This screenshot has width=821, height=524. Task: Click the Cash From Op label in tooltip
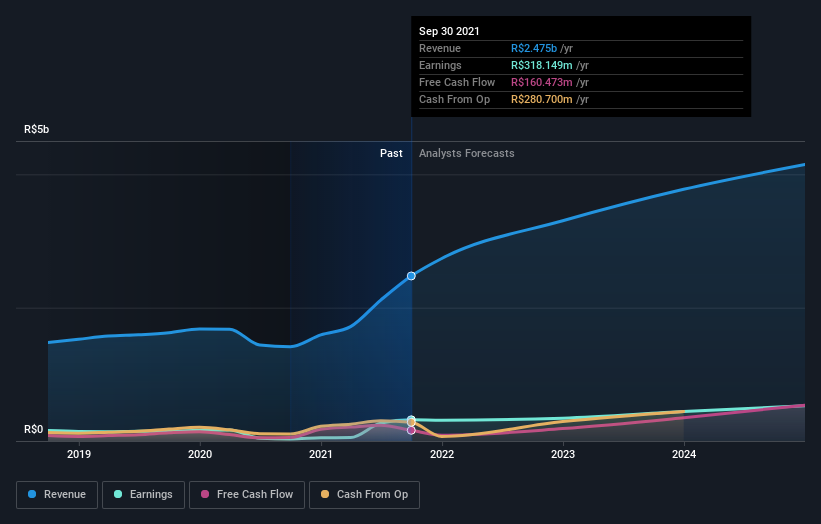click(454, 99)
